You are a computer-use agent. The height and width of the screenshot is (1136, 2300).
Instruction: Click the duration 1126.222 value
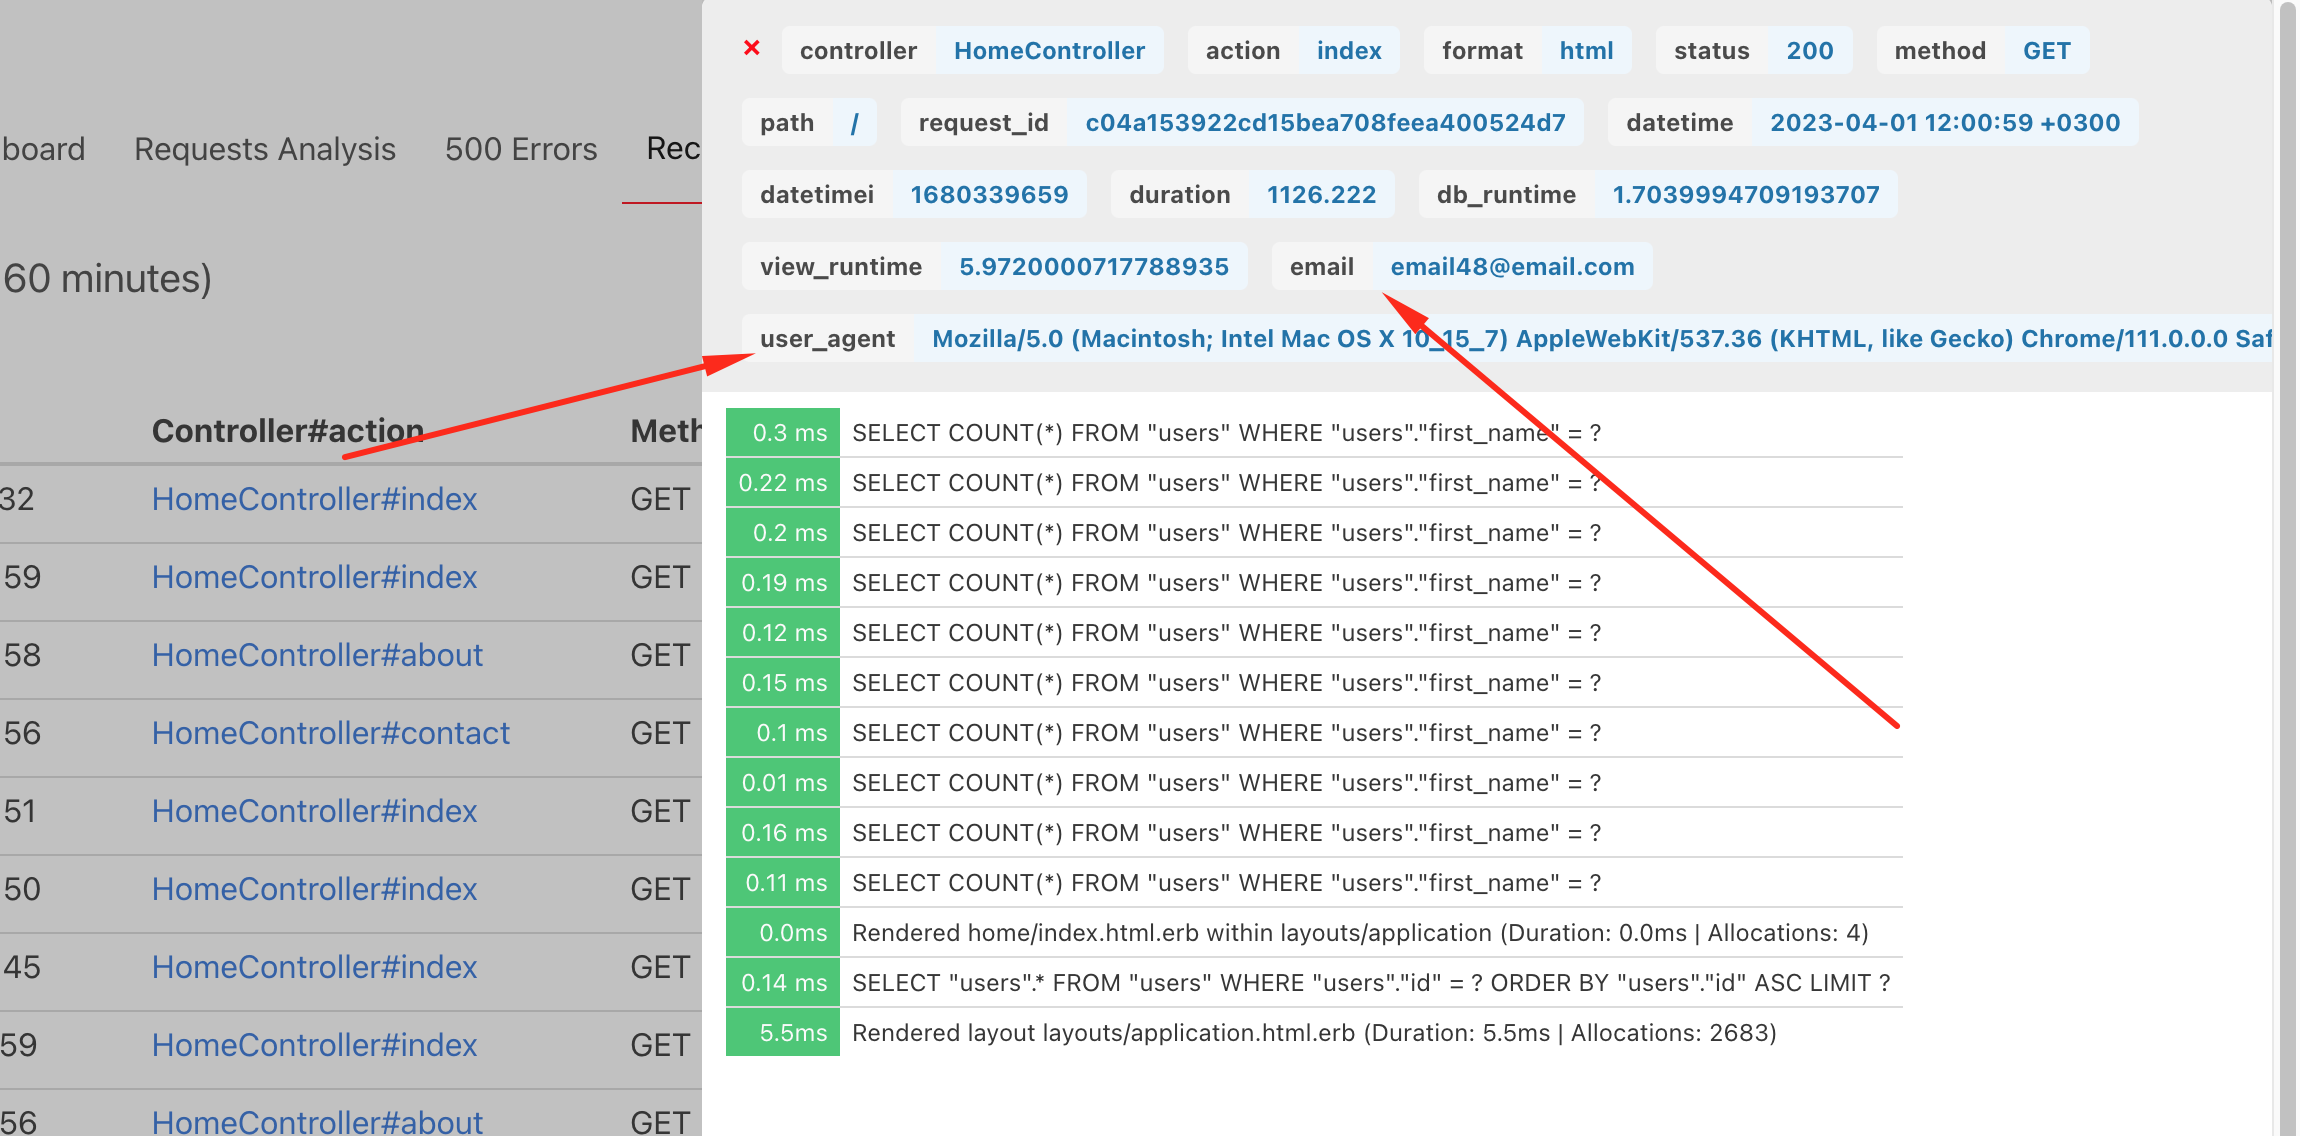(1321, 195)
